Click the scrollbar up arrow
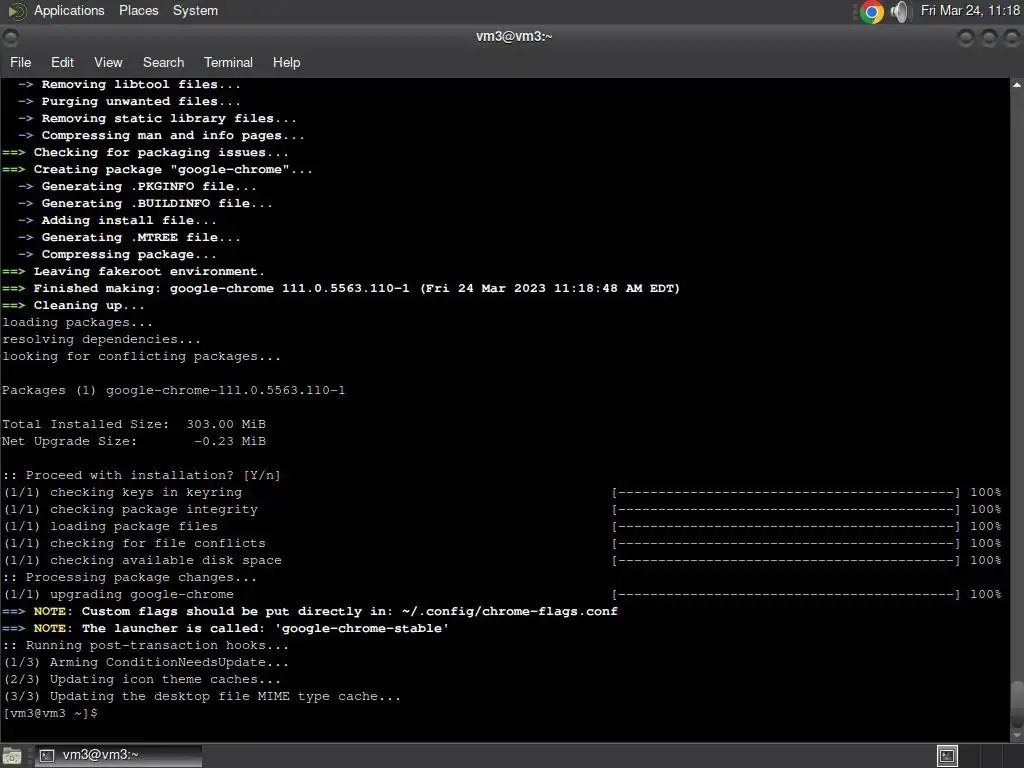Viewport: 1024px width, 768px height. (1017, 85)
